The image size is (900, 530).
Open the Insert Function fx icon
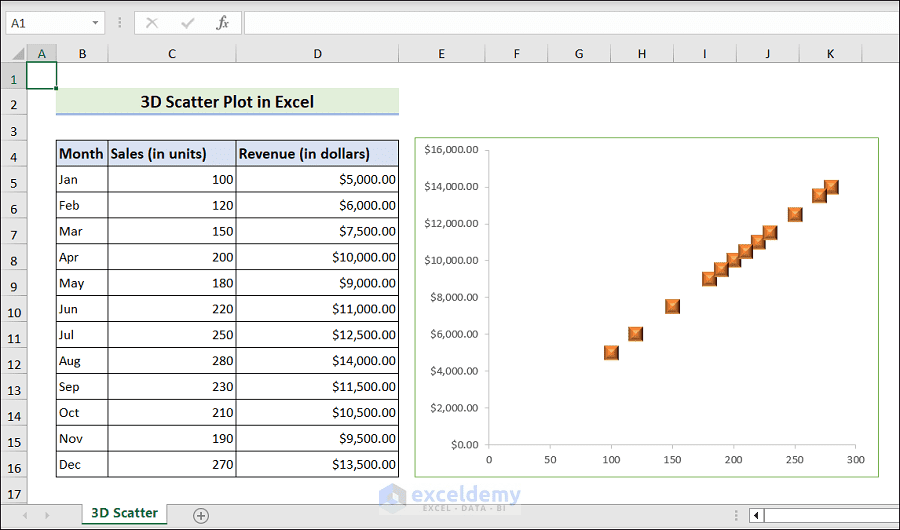[x=223, y=23]
